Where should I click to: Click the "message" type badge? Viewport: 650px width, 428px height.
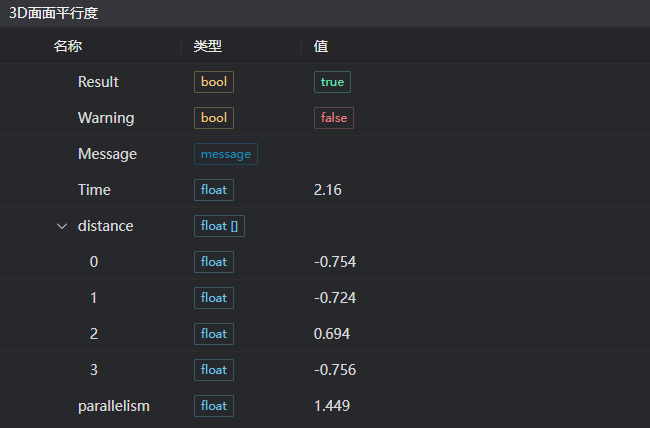pyautogui.click(x=226, y=154)
